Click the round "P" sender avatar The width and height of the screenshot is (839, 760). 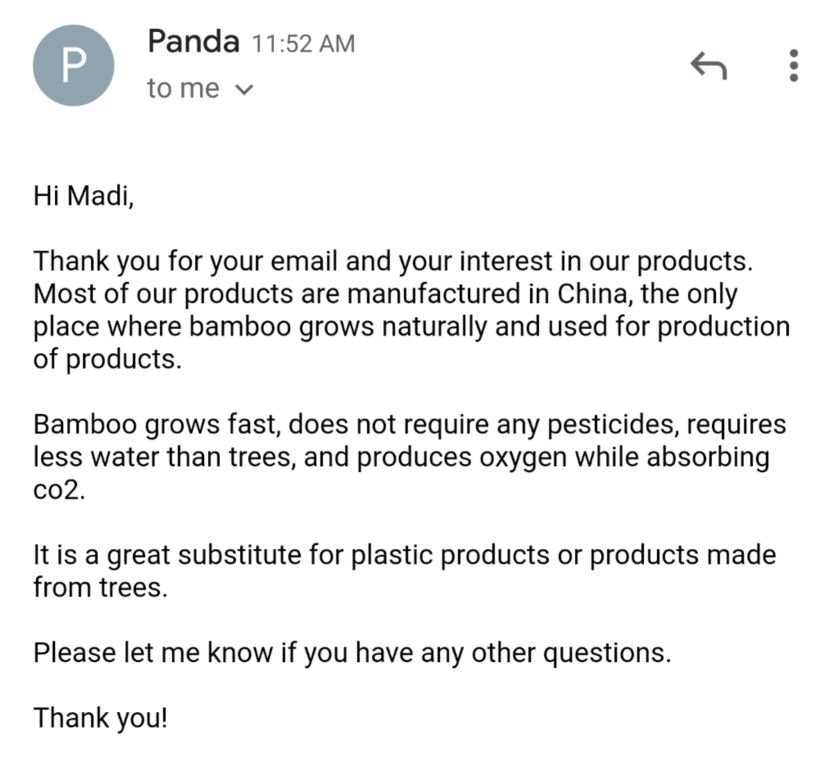point(74,66)
